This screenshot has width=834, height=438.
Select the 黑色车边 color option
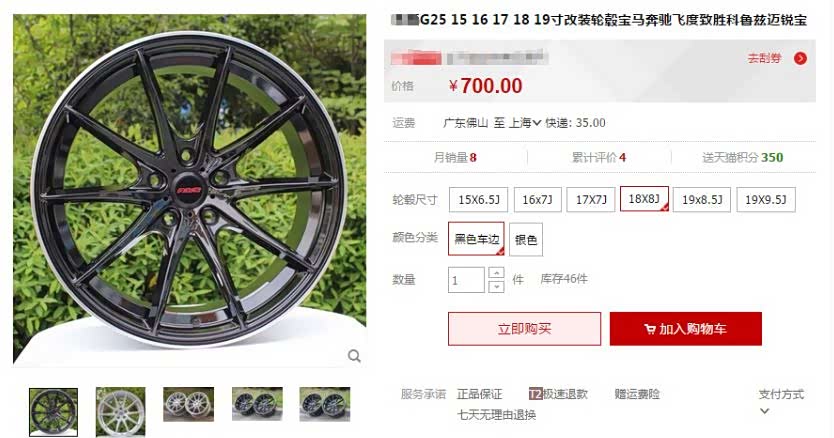(476, 239)
